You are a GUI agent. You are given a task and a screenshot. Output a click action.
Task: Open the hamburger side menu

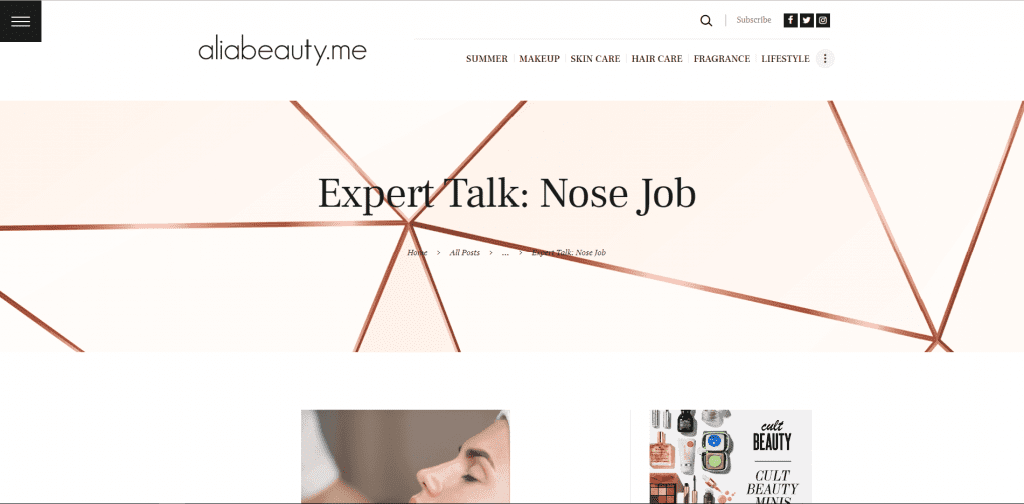20,21
